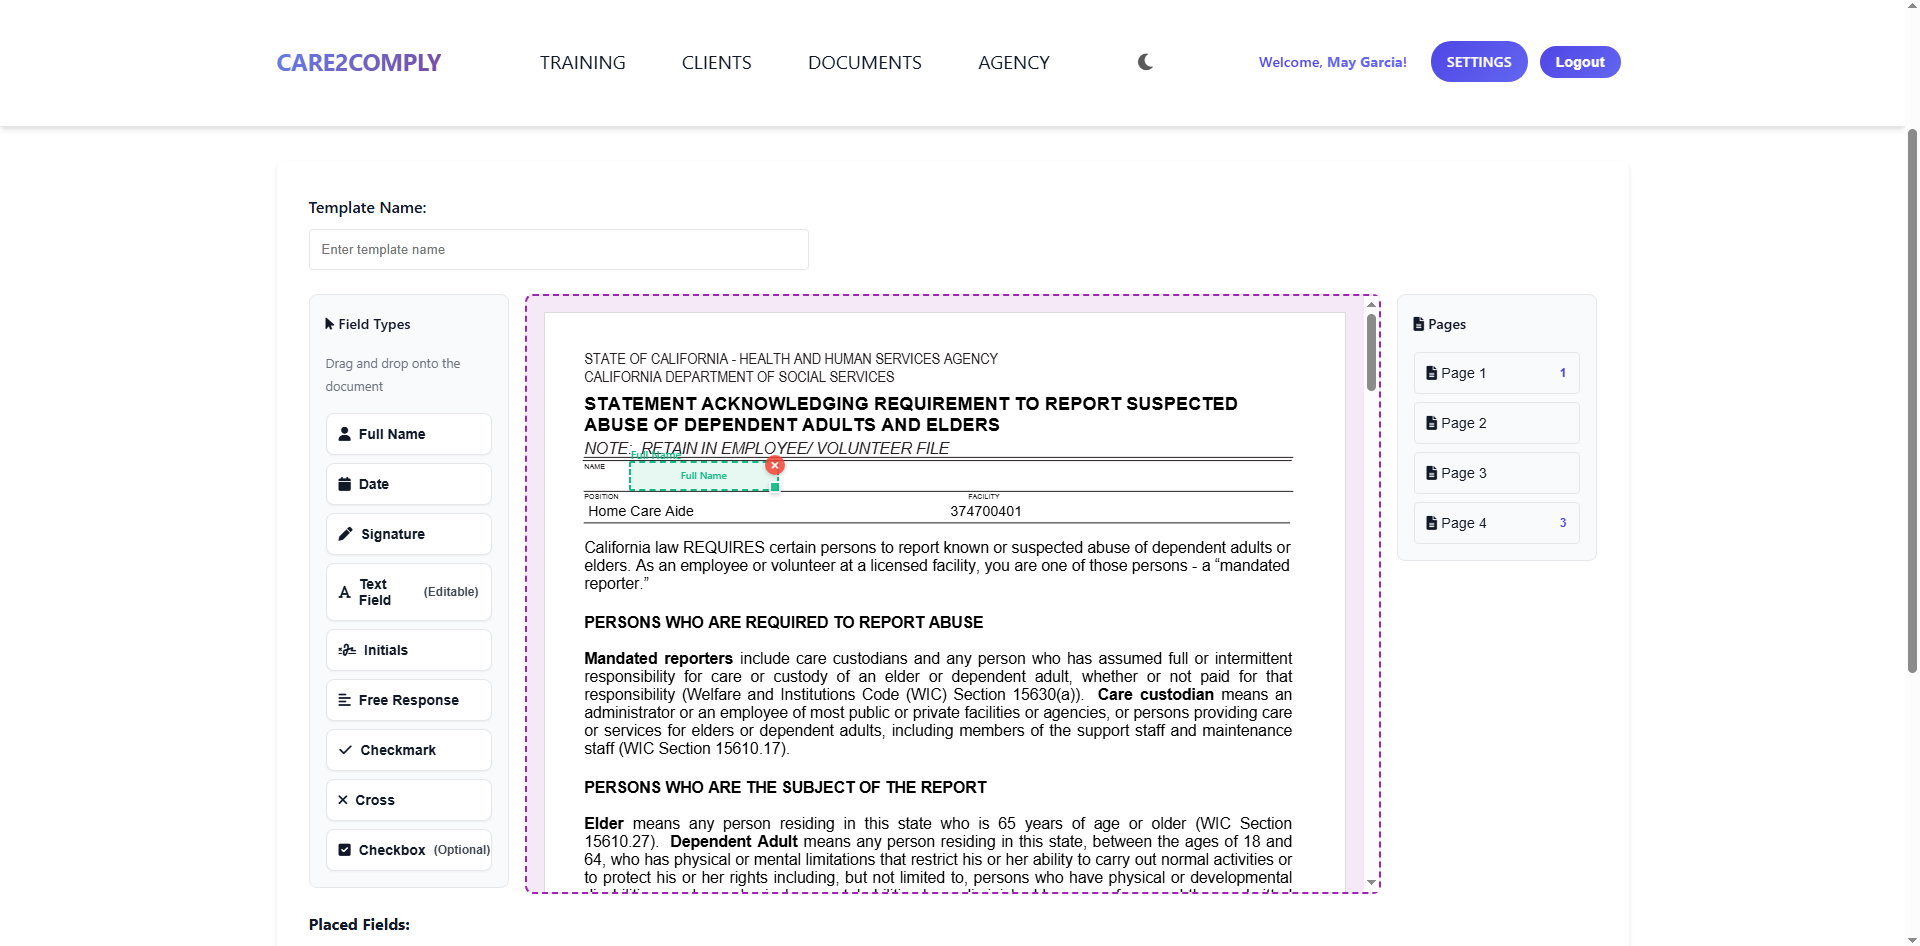Screen dimensions: 1920x946
Task: Remove the placed Full Name field
Action: 775,465
